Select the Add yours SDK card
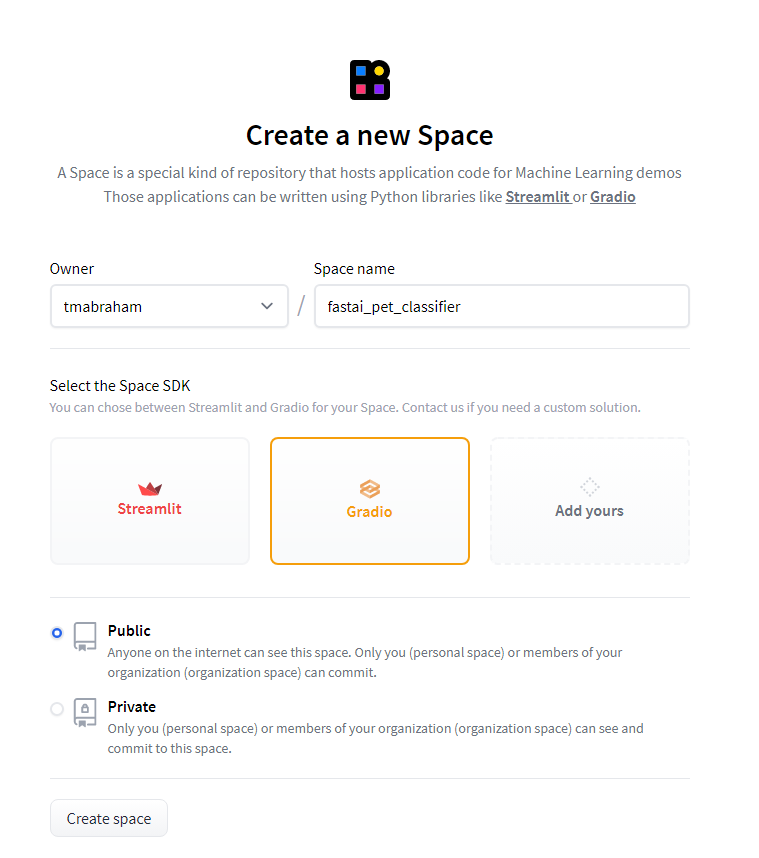 pos(589,501)
